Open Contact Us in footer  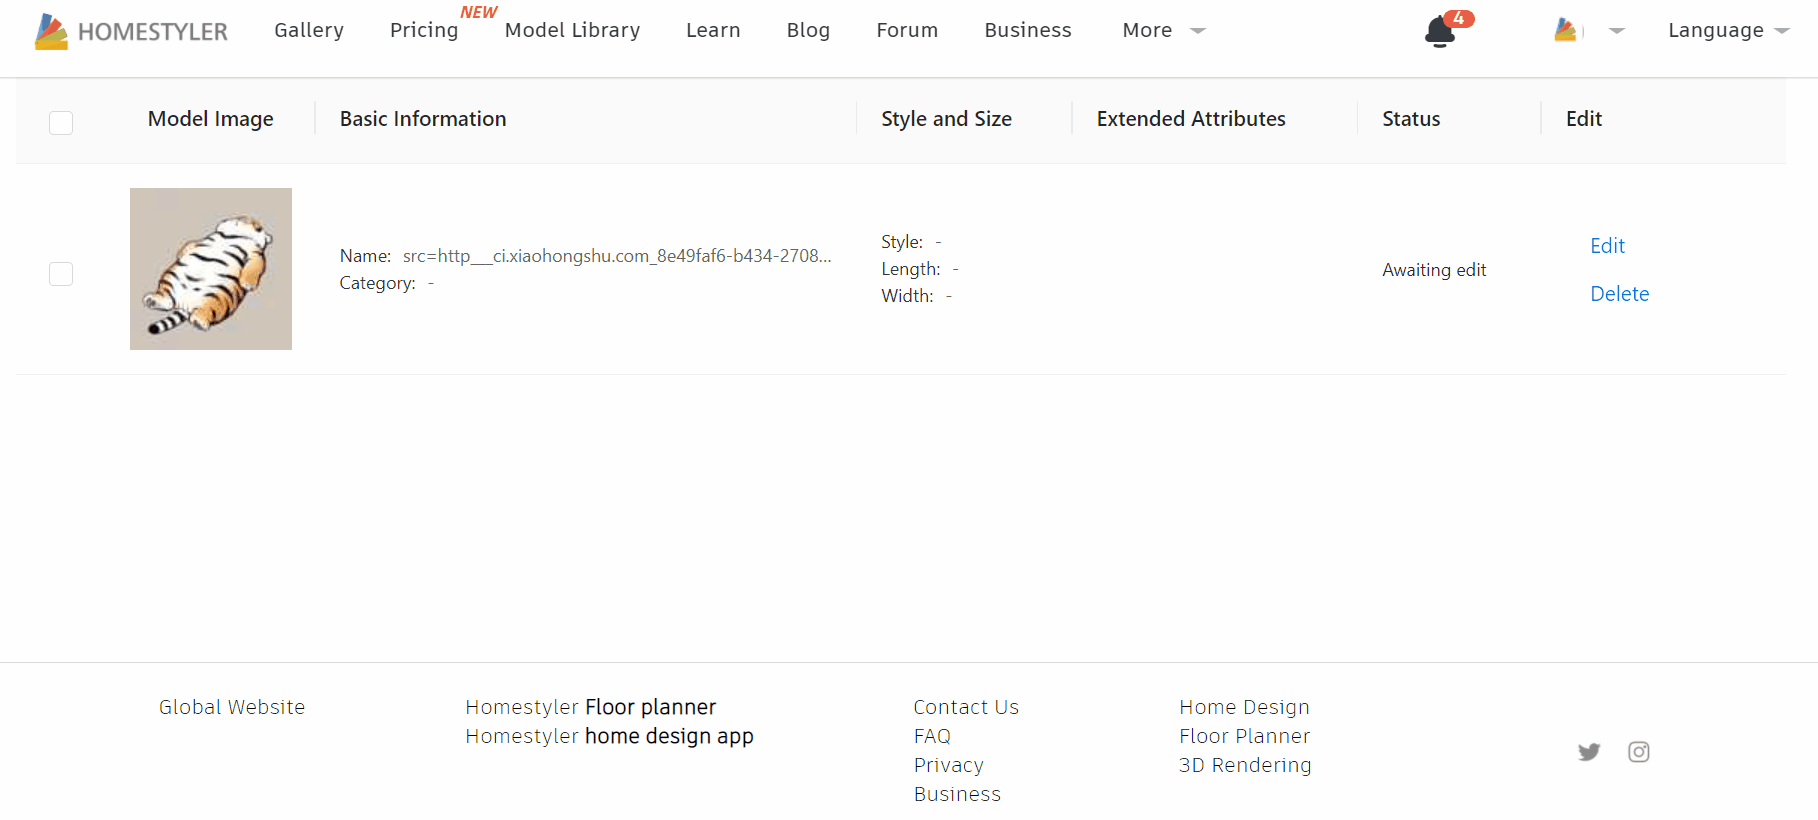pyautogui.click(x=966, y=707)
